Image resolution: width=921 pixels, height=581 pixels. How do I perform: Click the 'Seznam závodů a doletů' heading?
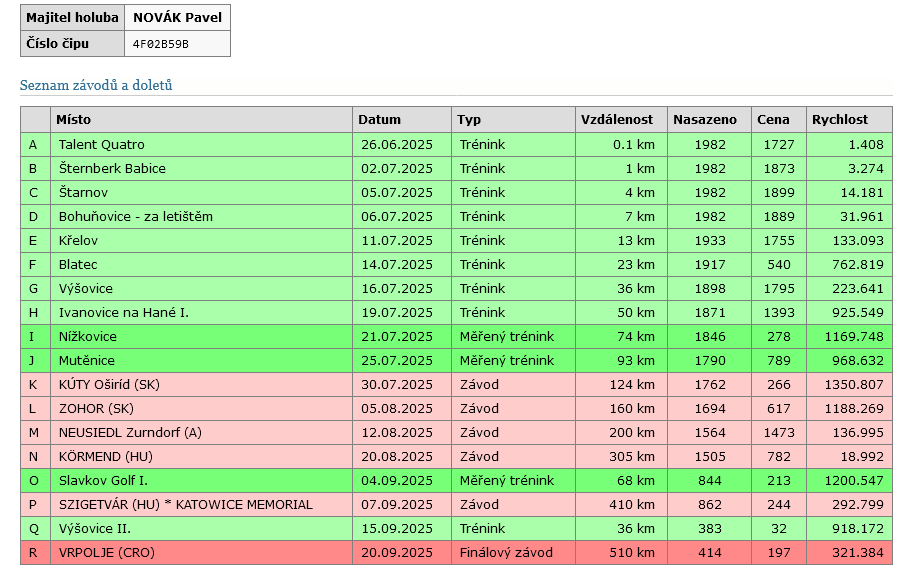pos(103,86)
